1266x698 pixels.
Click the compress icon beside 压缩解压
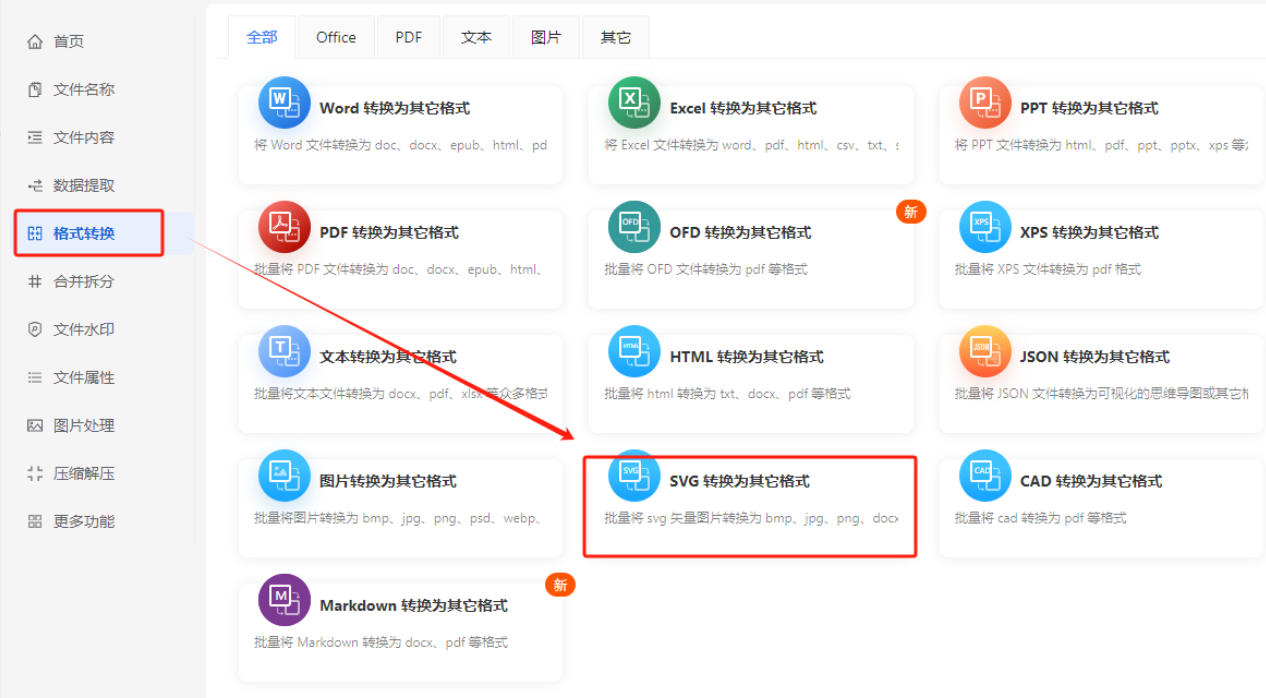(35, 474)
